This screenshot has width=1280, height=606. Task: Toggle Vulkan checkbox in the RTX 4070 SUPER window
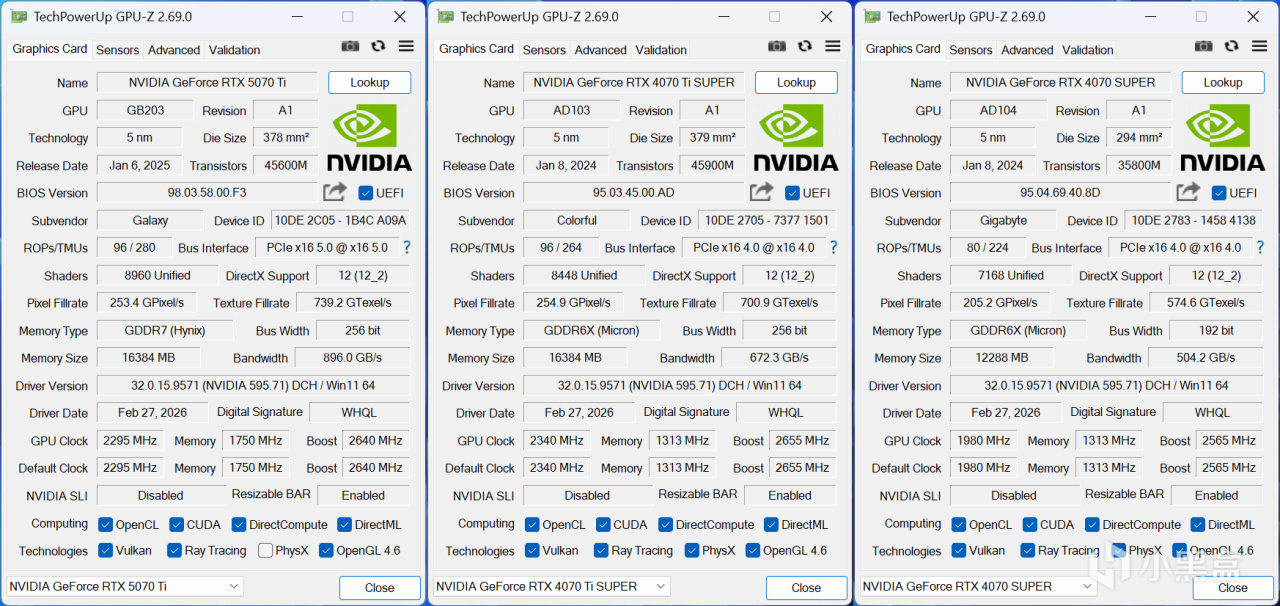click(959, 550)
